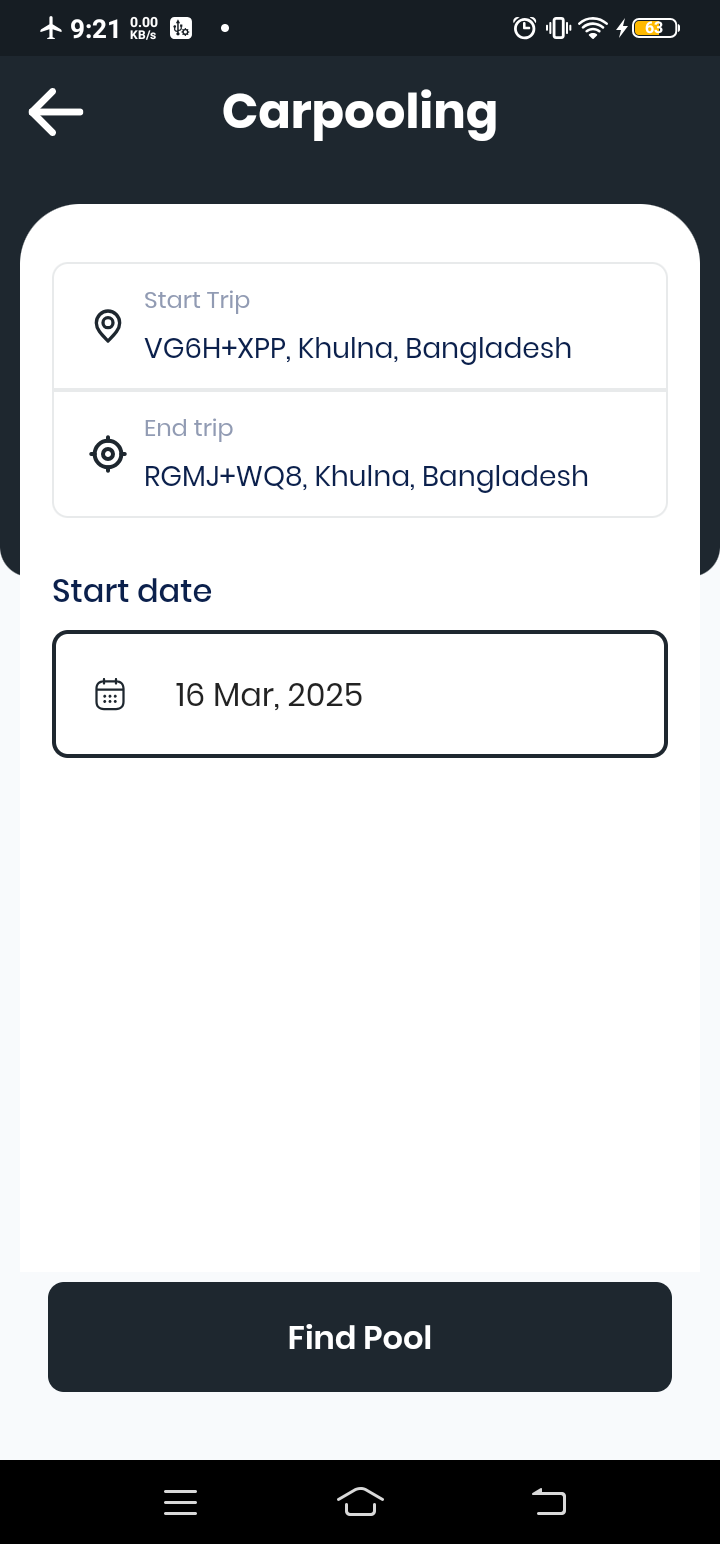Tap the airplane mode status icon
This screenshot has height=1544, width=720.
click(51, 28)
